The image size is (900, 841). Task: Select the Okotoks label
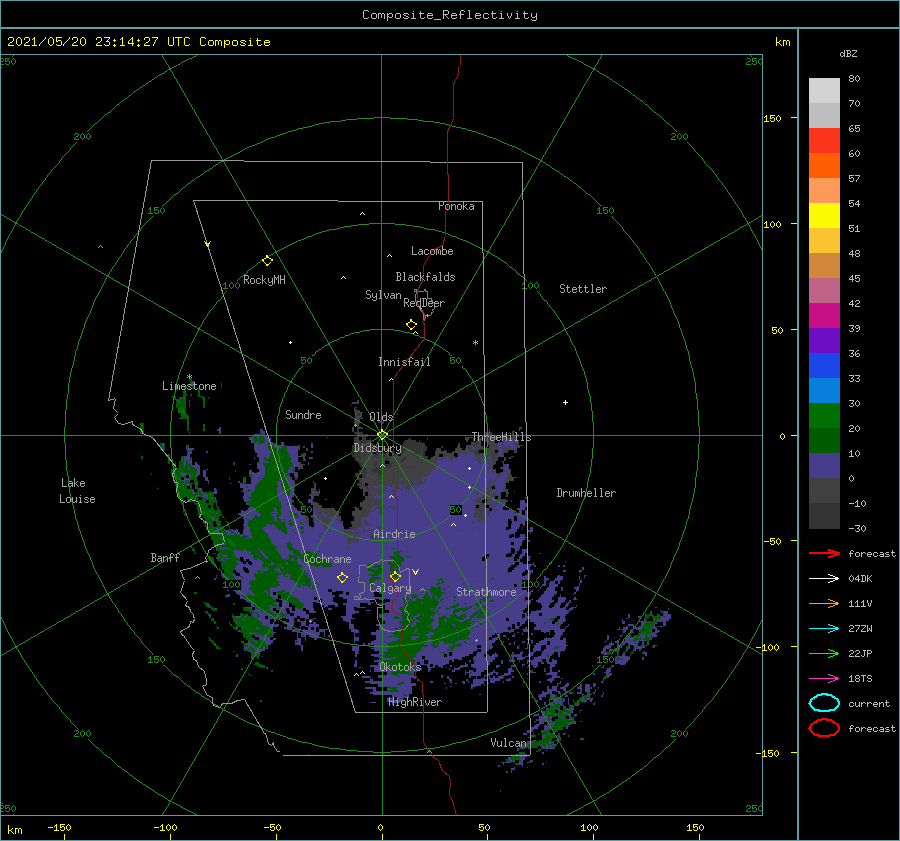pos(400,667)
